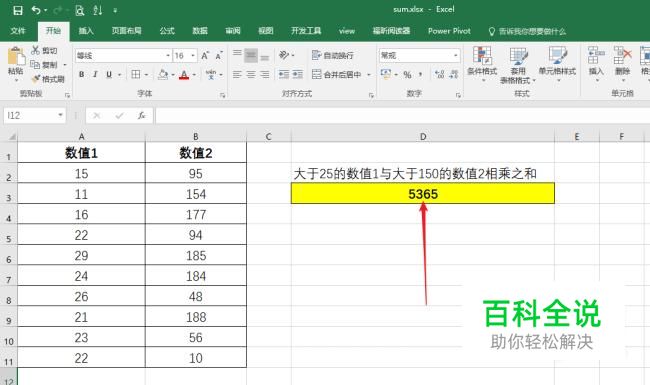
Task: Click the Insert Function fx icon
Action: click(x=142, y=115)
